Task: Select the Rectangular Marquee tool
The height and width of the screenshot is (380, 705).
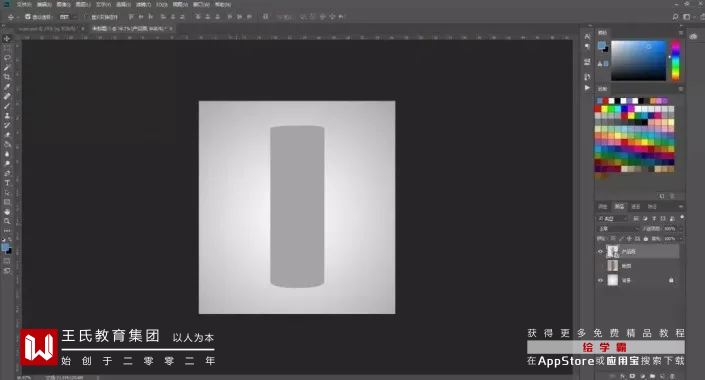Action: (x=7, y=49)
